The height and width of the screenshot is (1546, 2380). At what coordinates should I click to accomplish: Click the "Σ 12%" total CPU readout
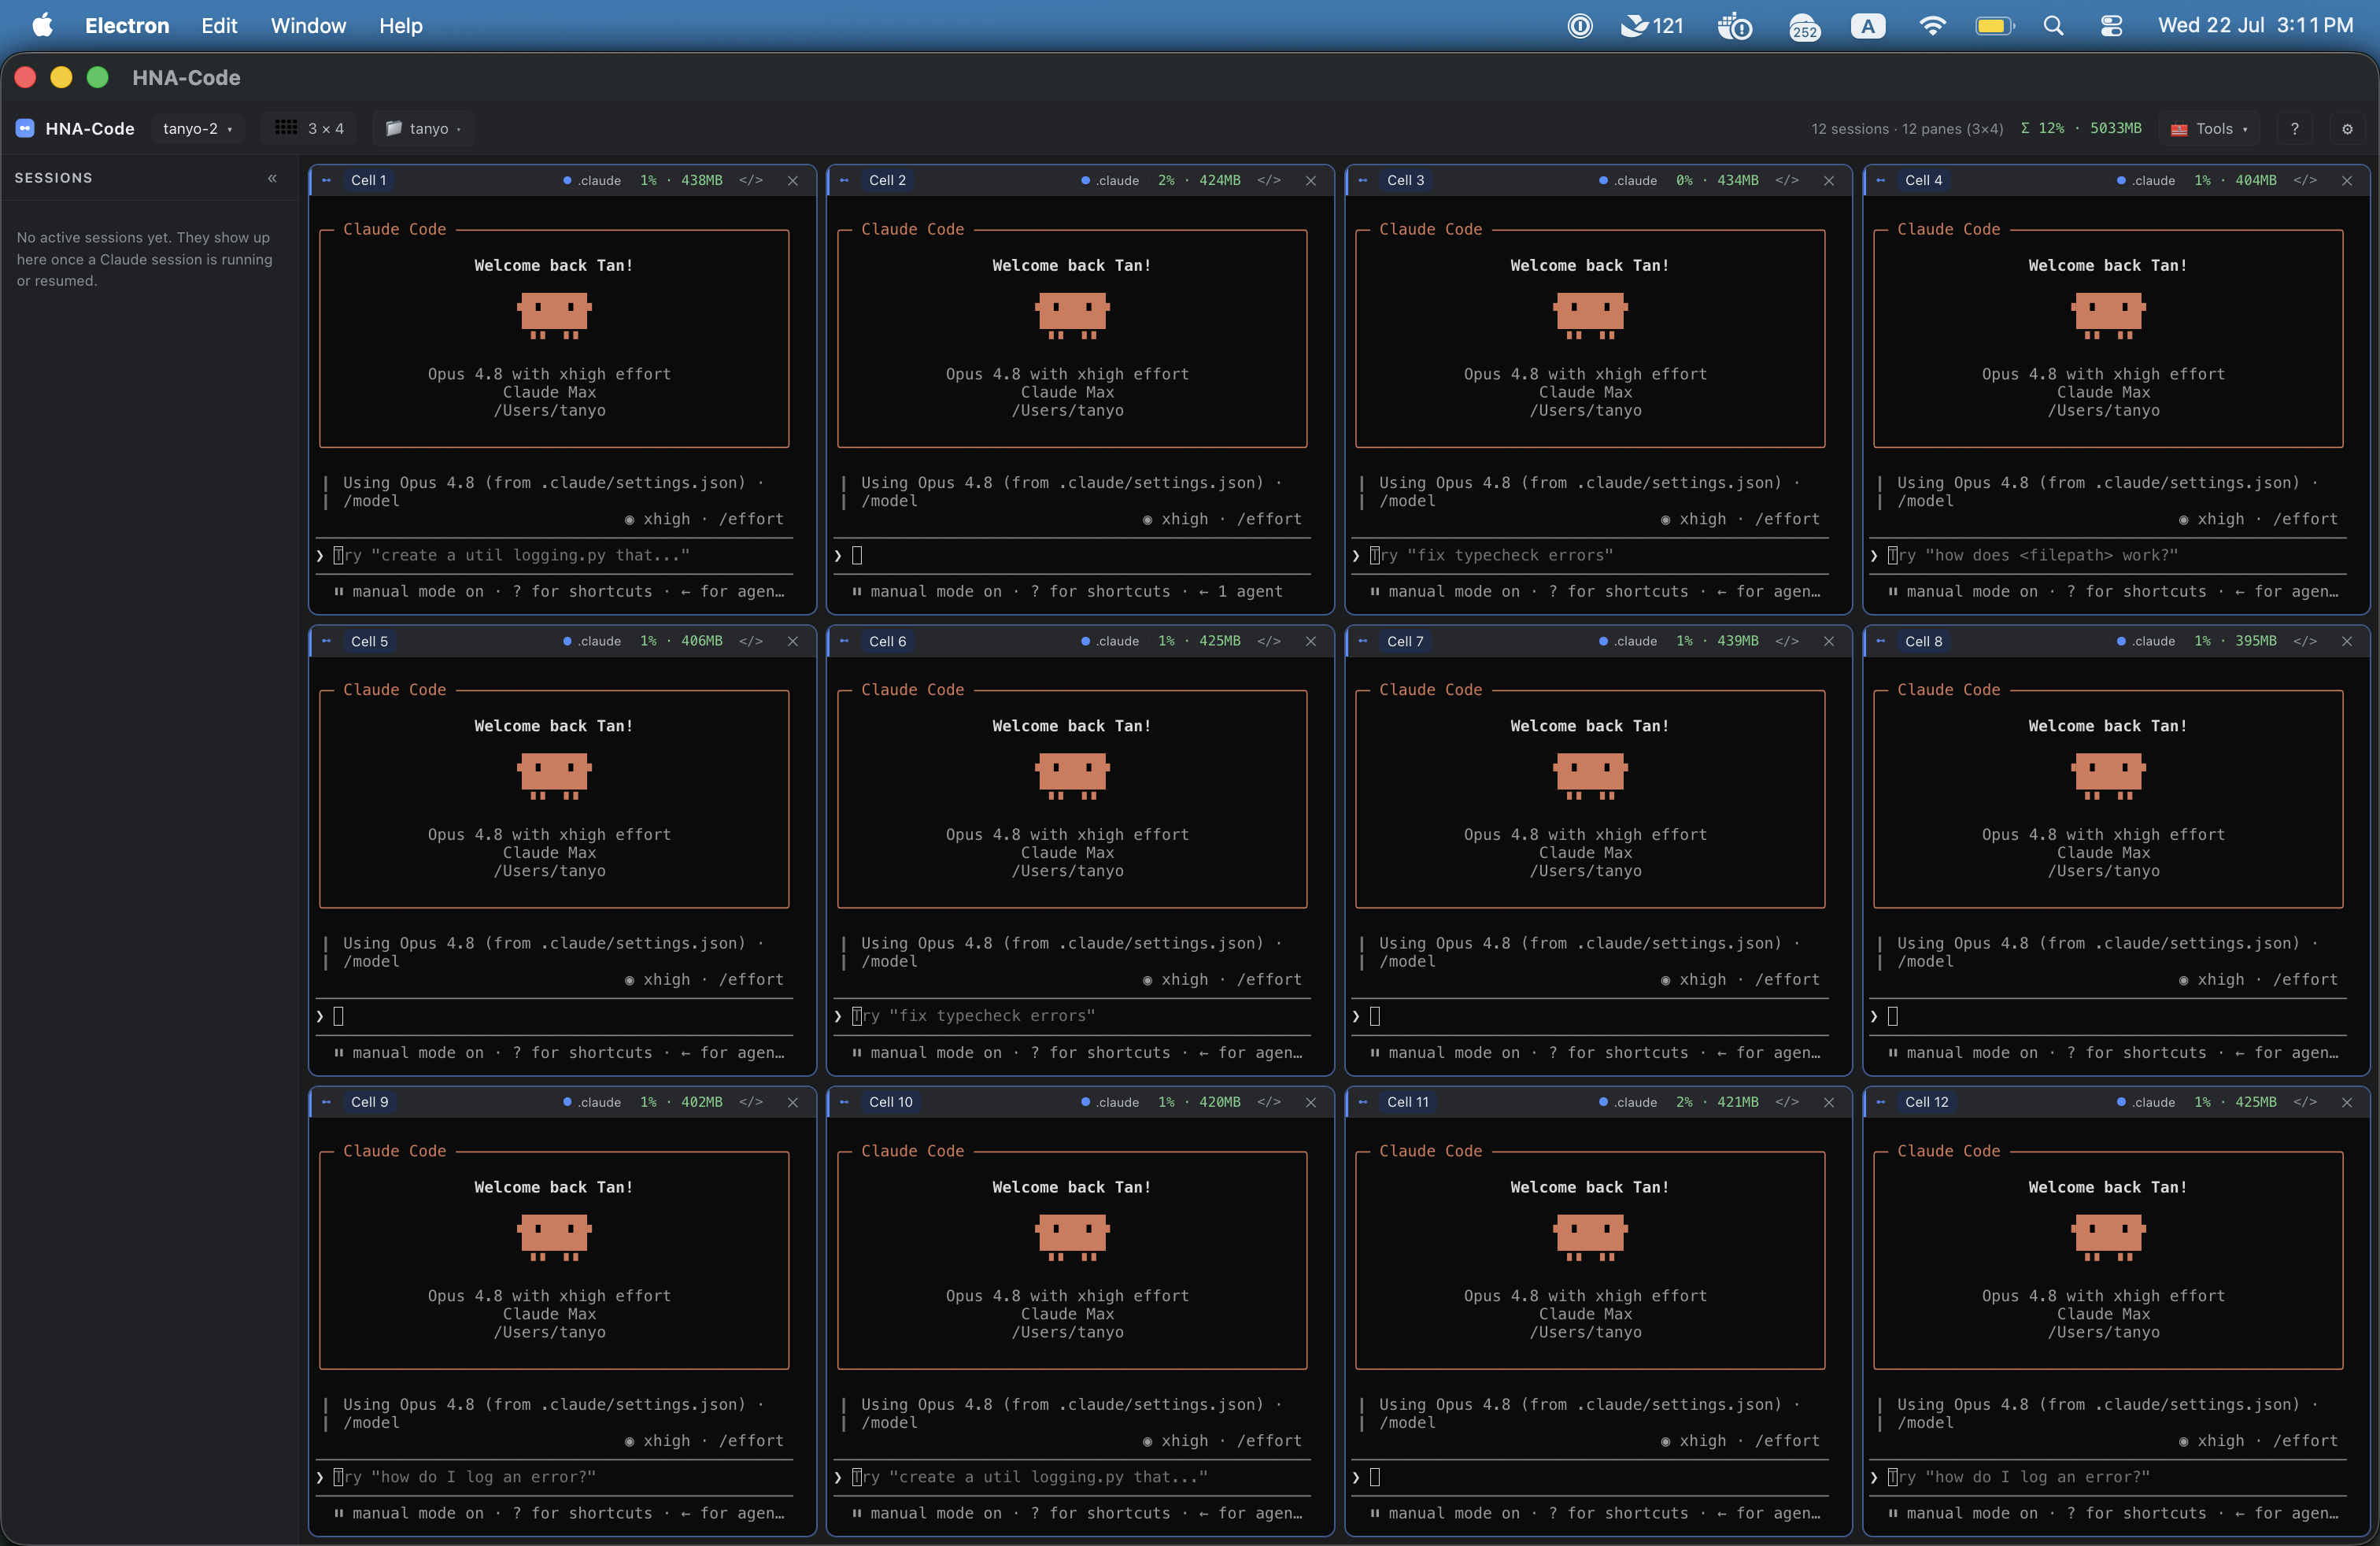tap(2042, 128)
